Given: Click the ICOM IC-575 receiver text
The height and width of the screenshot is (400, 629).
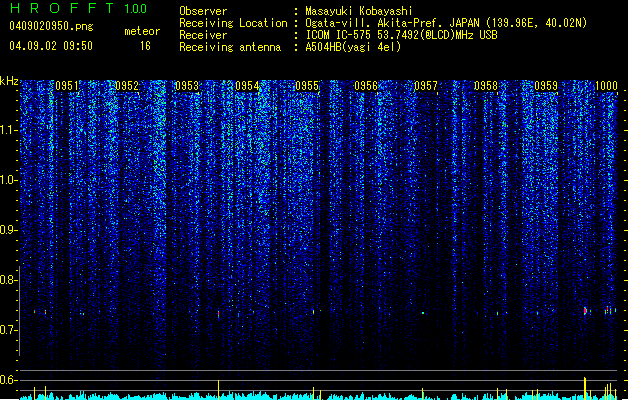Looking at the screenshot, I should (x=401, y=35).
